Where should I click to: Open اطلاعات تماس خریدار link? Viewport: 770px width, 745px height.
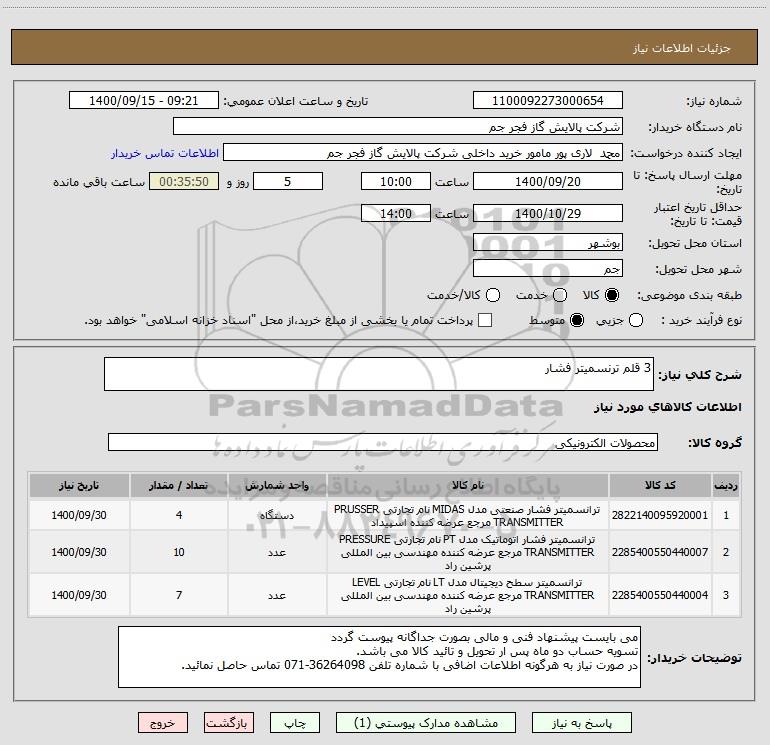165,153
